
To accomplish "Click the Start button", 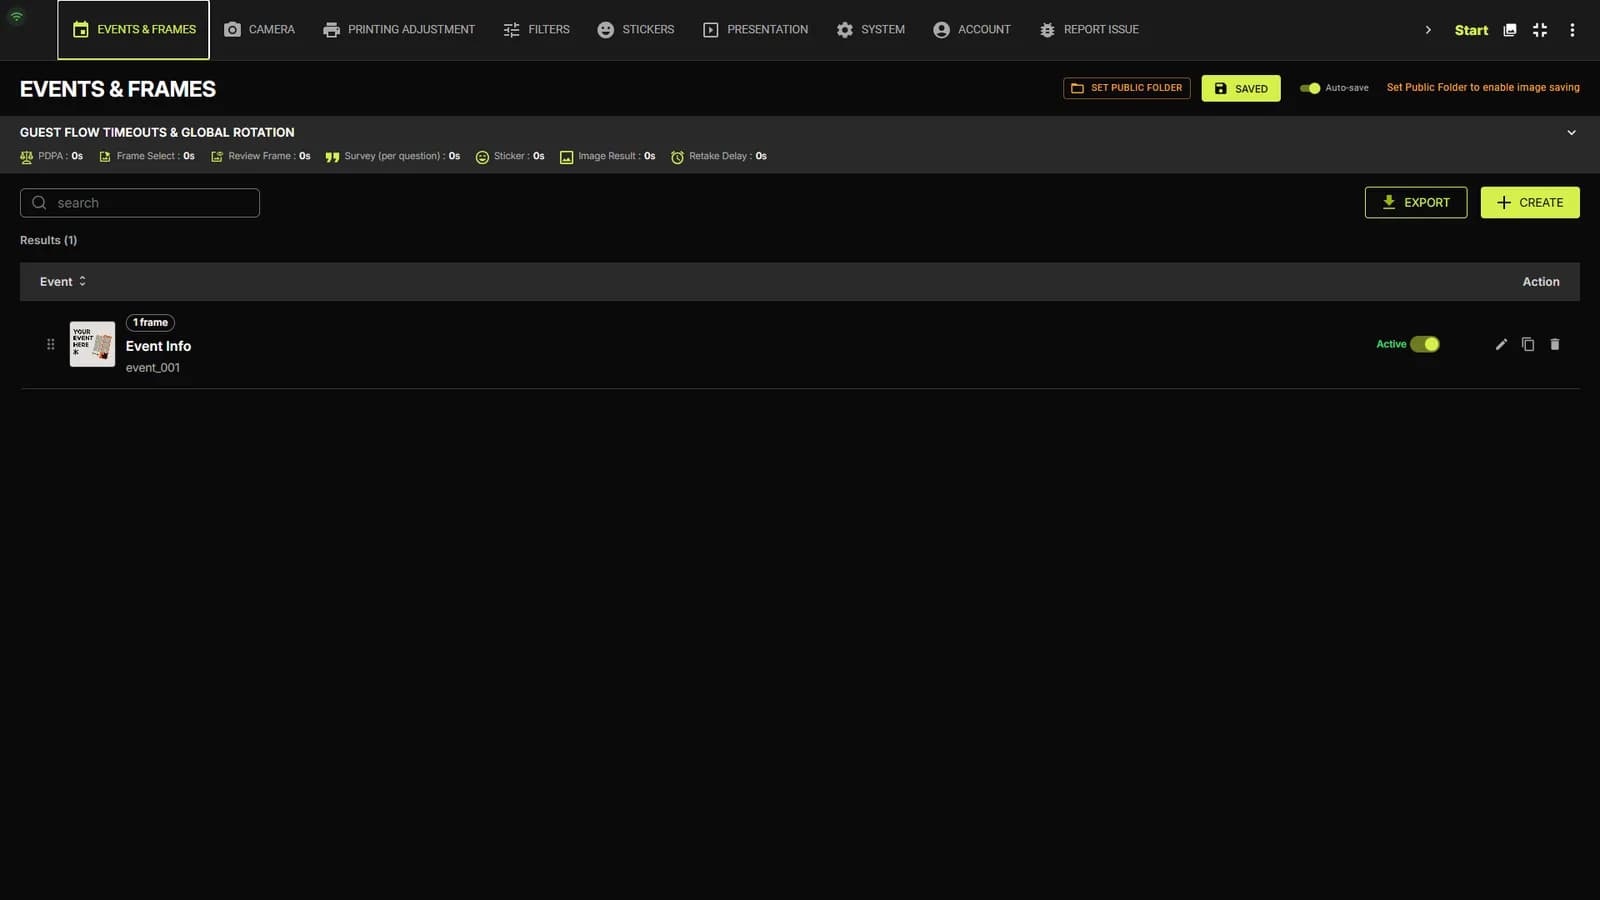I will 1471,30.
